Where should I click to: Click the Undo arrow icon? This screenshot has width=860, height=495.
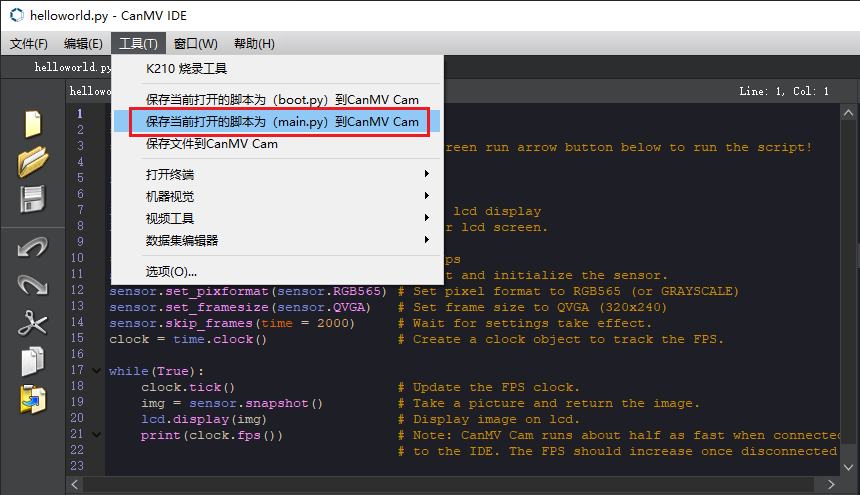tap(32, 247)
